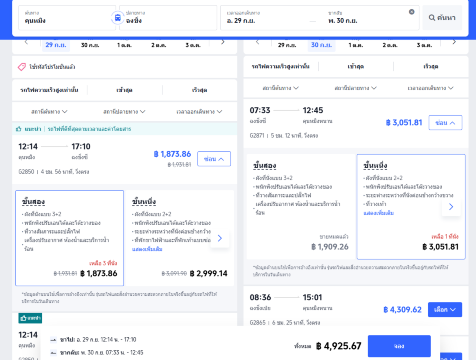Select the 30th tab in the outbound date strip

click(x=90, y=45)
